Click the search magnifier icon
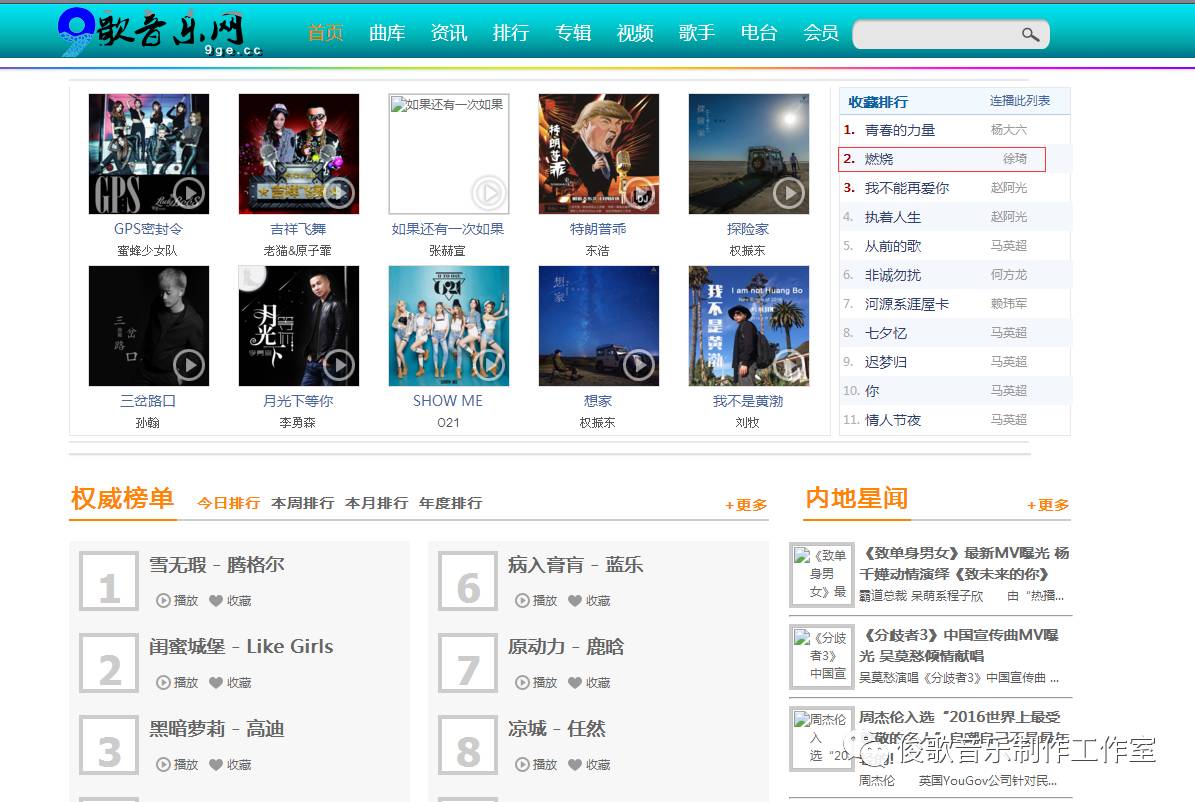The image size is (1195, 802). coord(1030,34)
